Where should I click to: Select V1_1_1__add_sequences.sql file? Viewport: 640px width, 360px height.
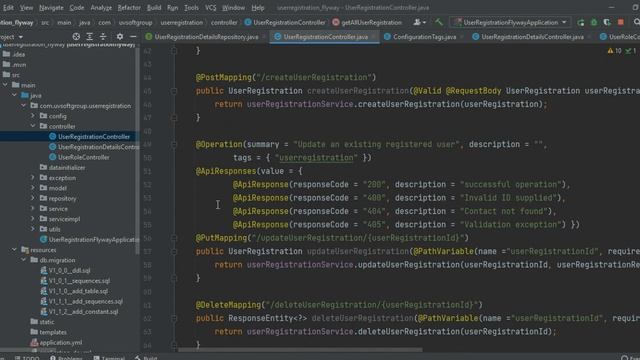[86, 301]
